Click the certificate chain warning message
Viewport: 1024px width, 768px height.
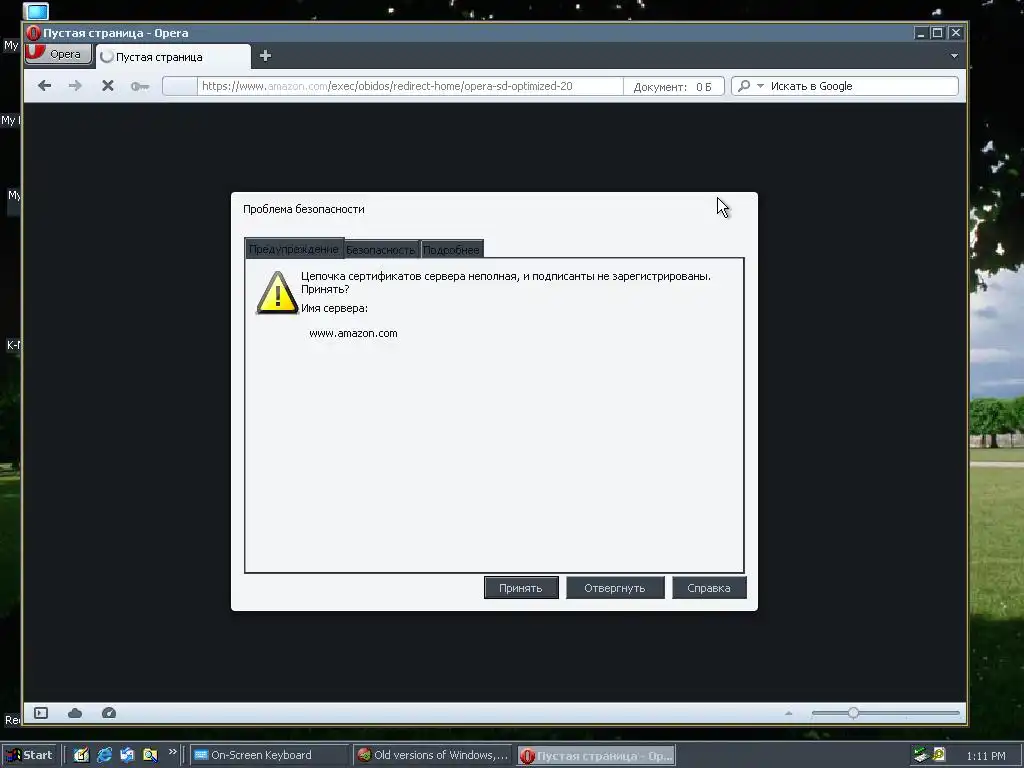506,282
